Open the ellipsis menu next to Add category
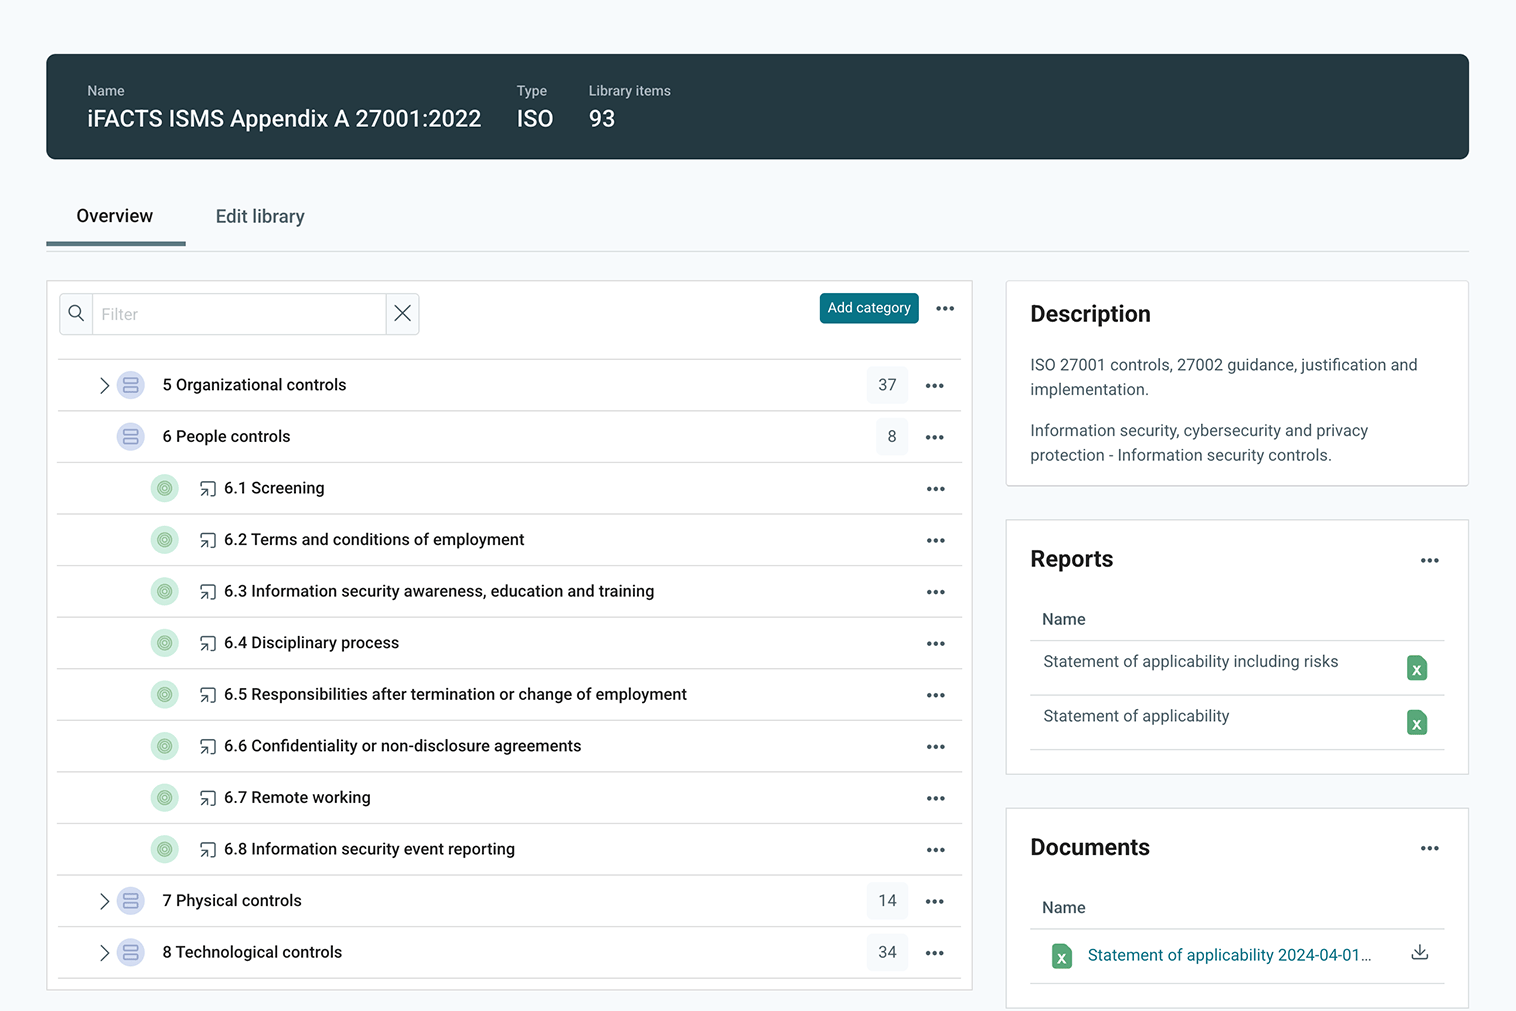The height and width of the screenshot is (1011, 1516). pyautogui.click(x=945, y=308)
